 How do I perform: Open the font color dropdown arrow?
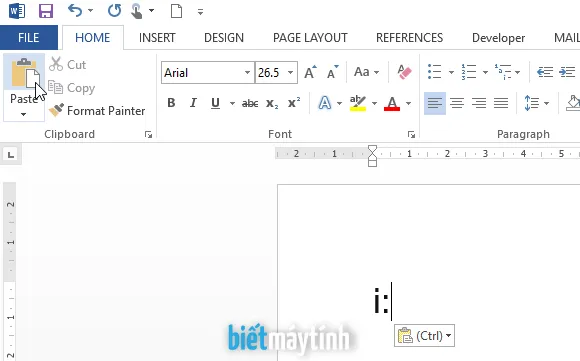click(408, 103)
